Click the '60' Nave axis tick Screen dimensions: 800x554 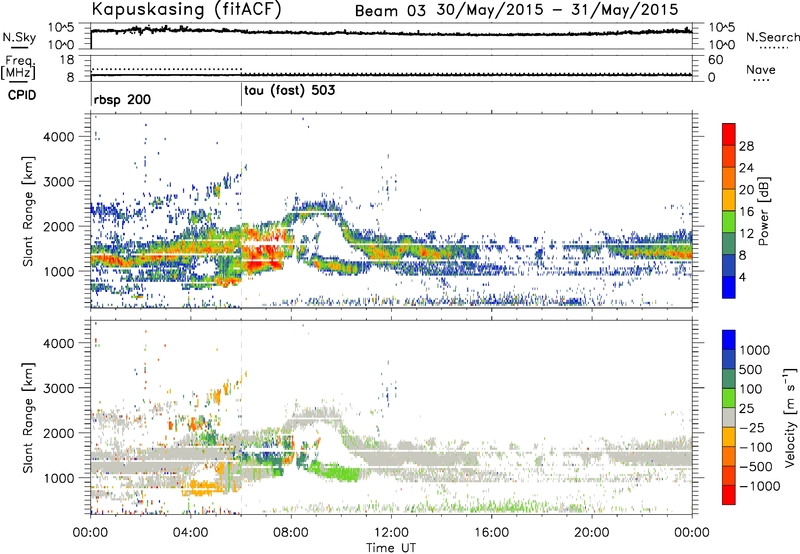click(x=716, y=60)
